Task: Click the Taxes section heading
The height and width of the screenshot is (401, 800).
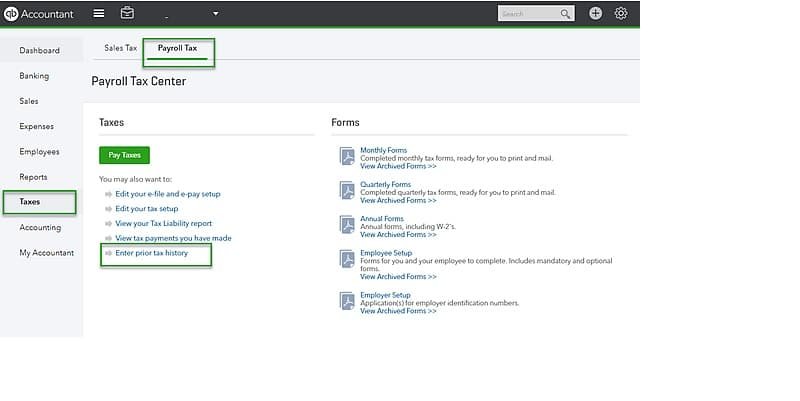Action: [112, 122]
